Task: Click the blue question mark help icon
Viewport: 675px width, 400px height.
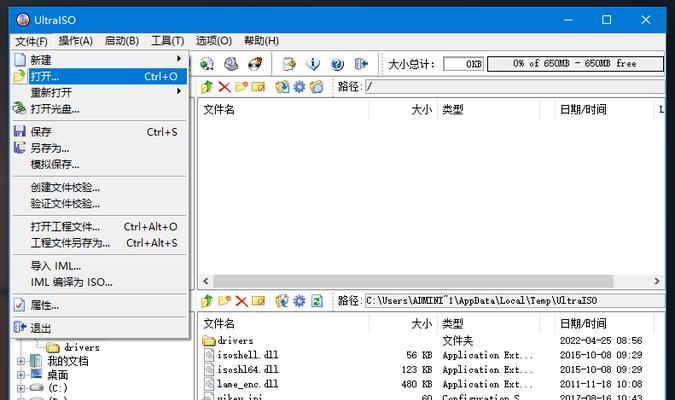Action: coord(337,64)
